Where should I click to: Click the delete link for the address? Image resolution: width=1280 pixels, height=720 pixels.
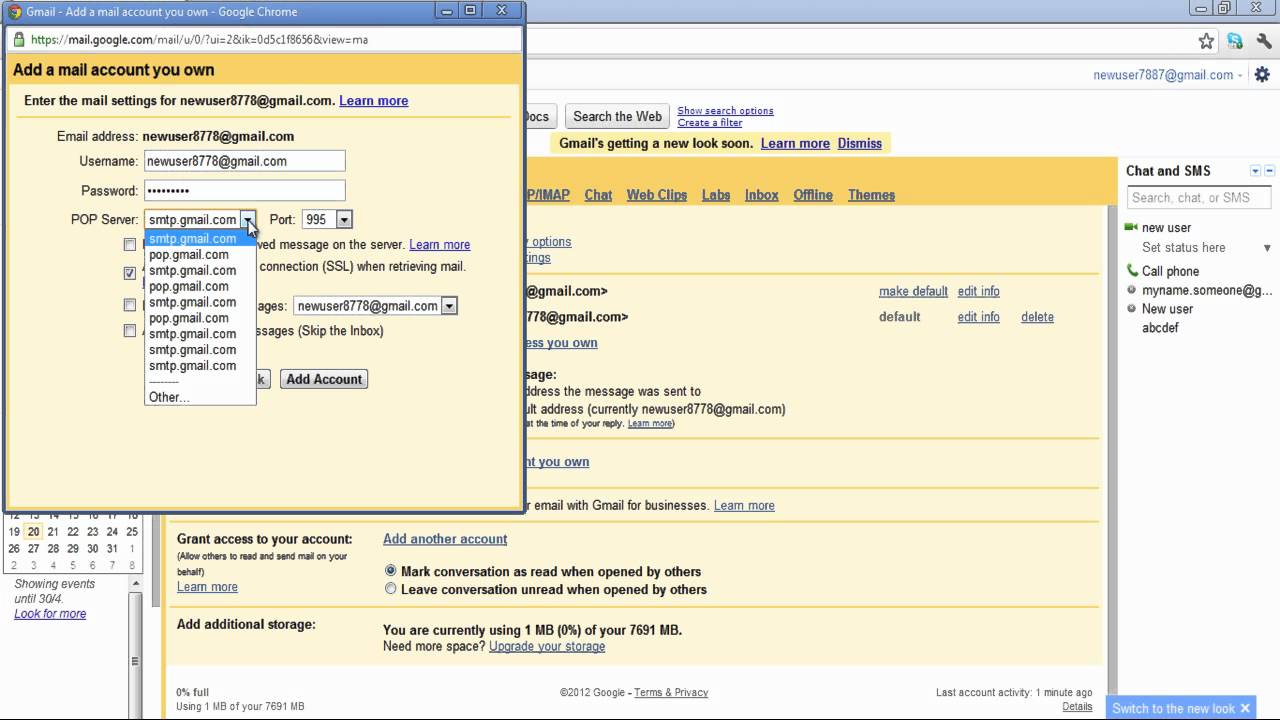1037,317
